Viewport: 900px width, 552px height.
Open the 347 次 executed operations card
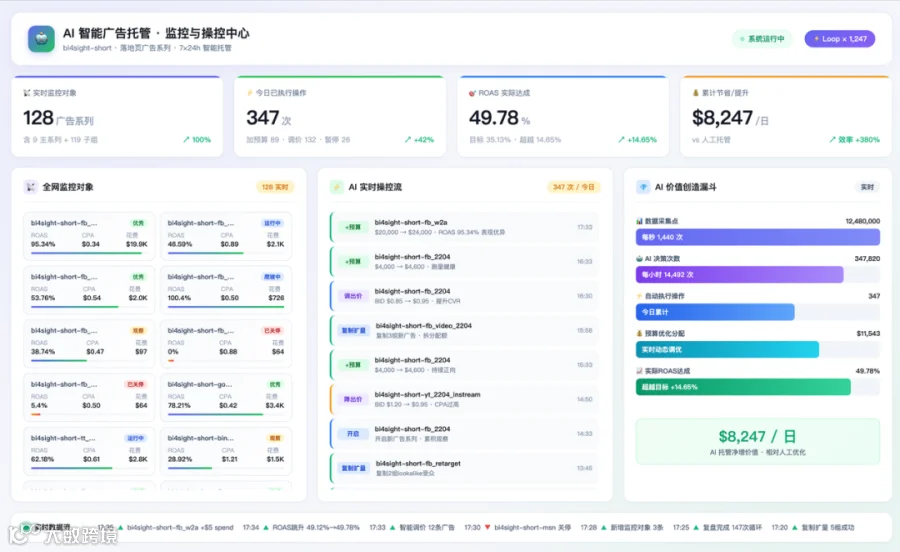(340, 116)
